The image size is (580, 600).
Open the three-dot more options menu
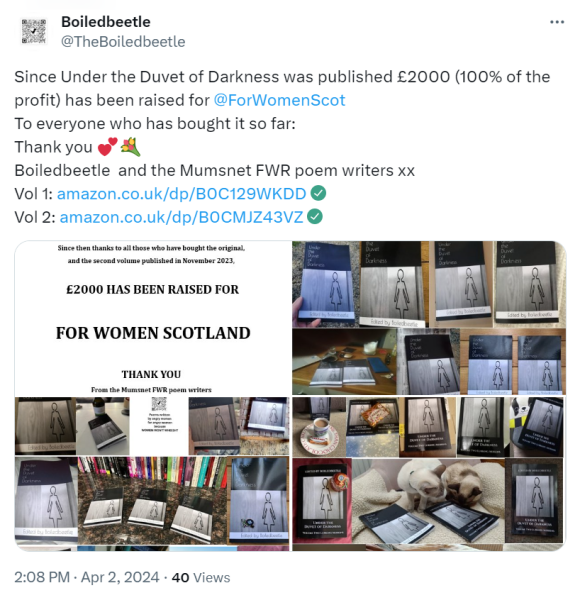pos(557,22)
